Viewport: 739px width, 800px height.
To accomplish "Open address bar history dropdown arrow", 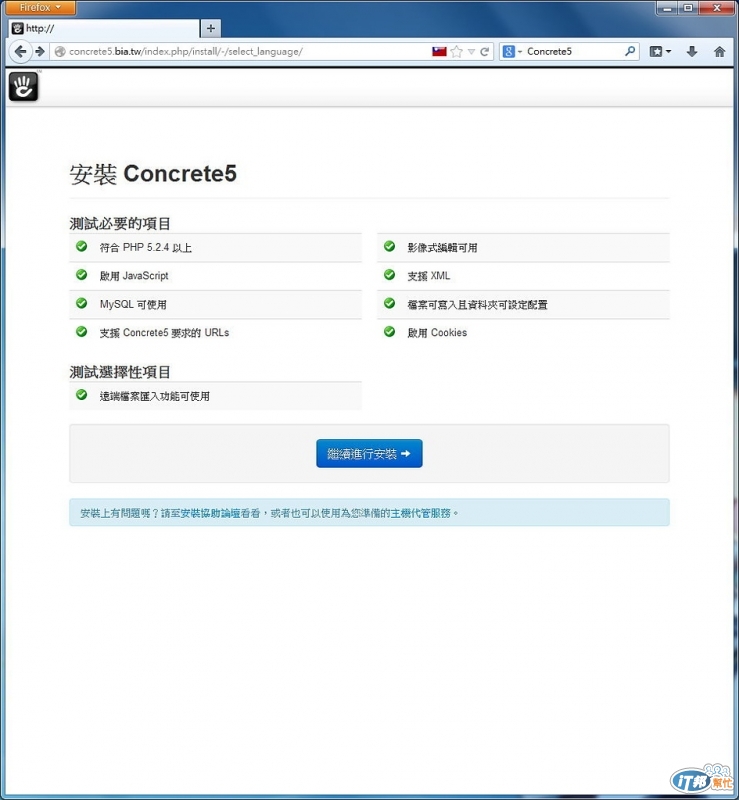I will [472, 52].
